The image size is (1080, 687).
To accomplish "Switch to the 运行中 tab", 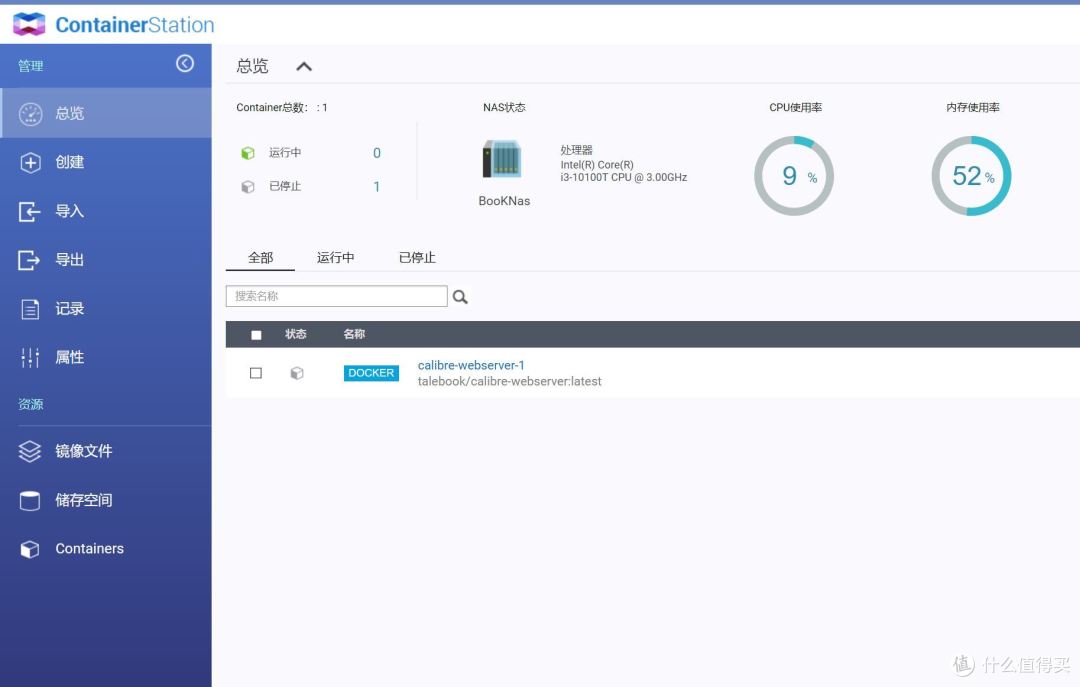I will point(335,258).
